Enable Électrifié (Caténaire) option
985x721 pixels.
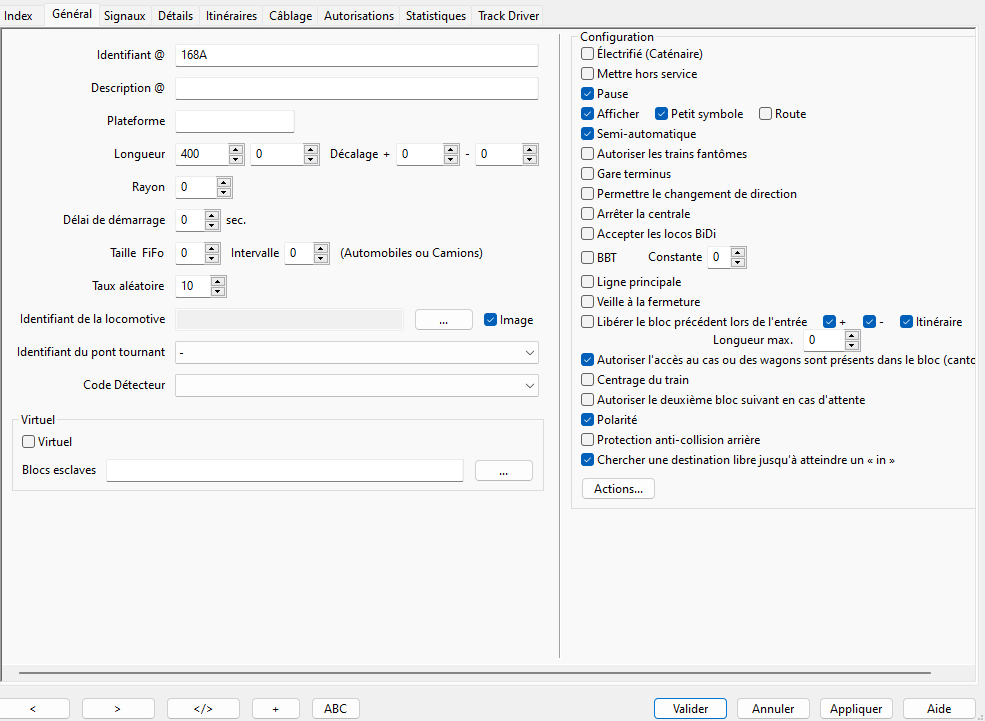point(587,54)
